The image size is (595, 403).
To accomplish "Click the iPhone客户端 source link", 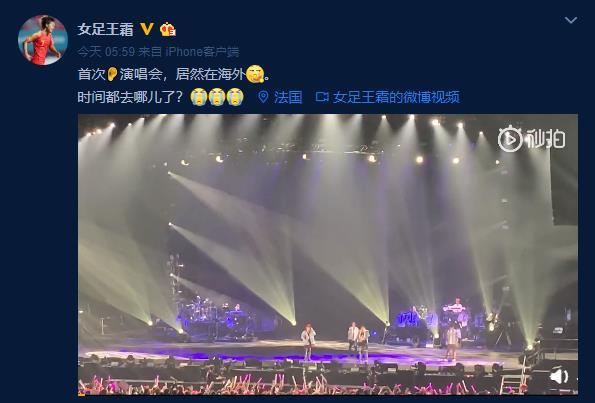I will pyautogui.click(x=202, y=52).
